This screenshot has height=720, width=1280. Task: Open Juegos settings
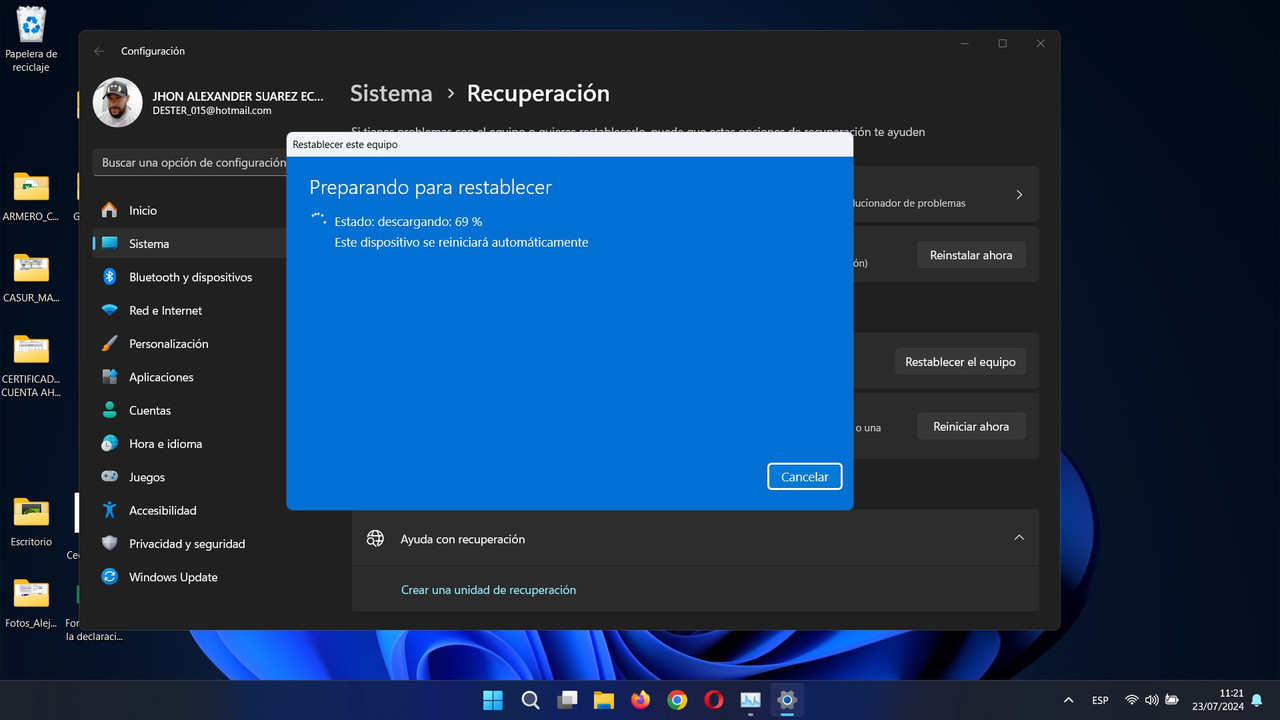point(190,477)
